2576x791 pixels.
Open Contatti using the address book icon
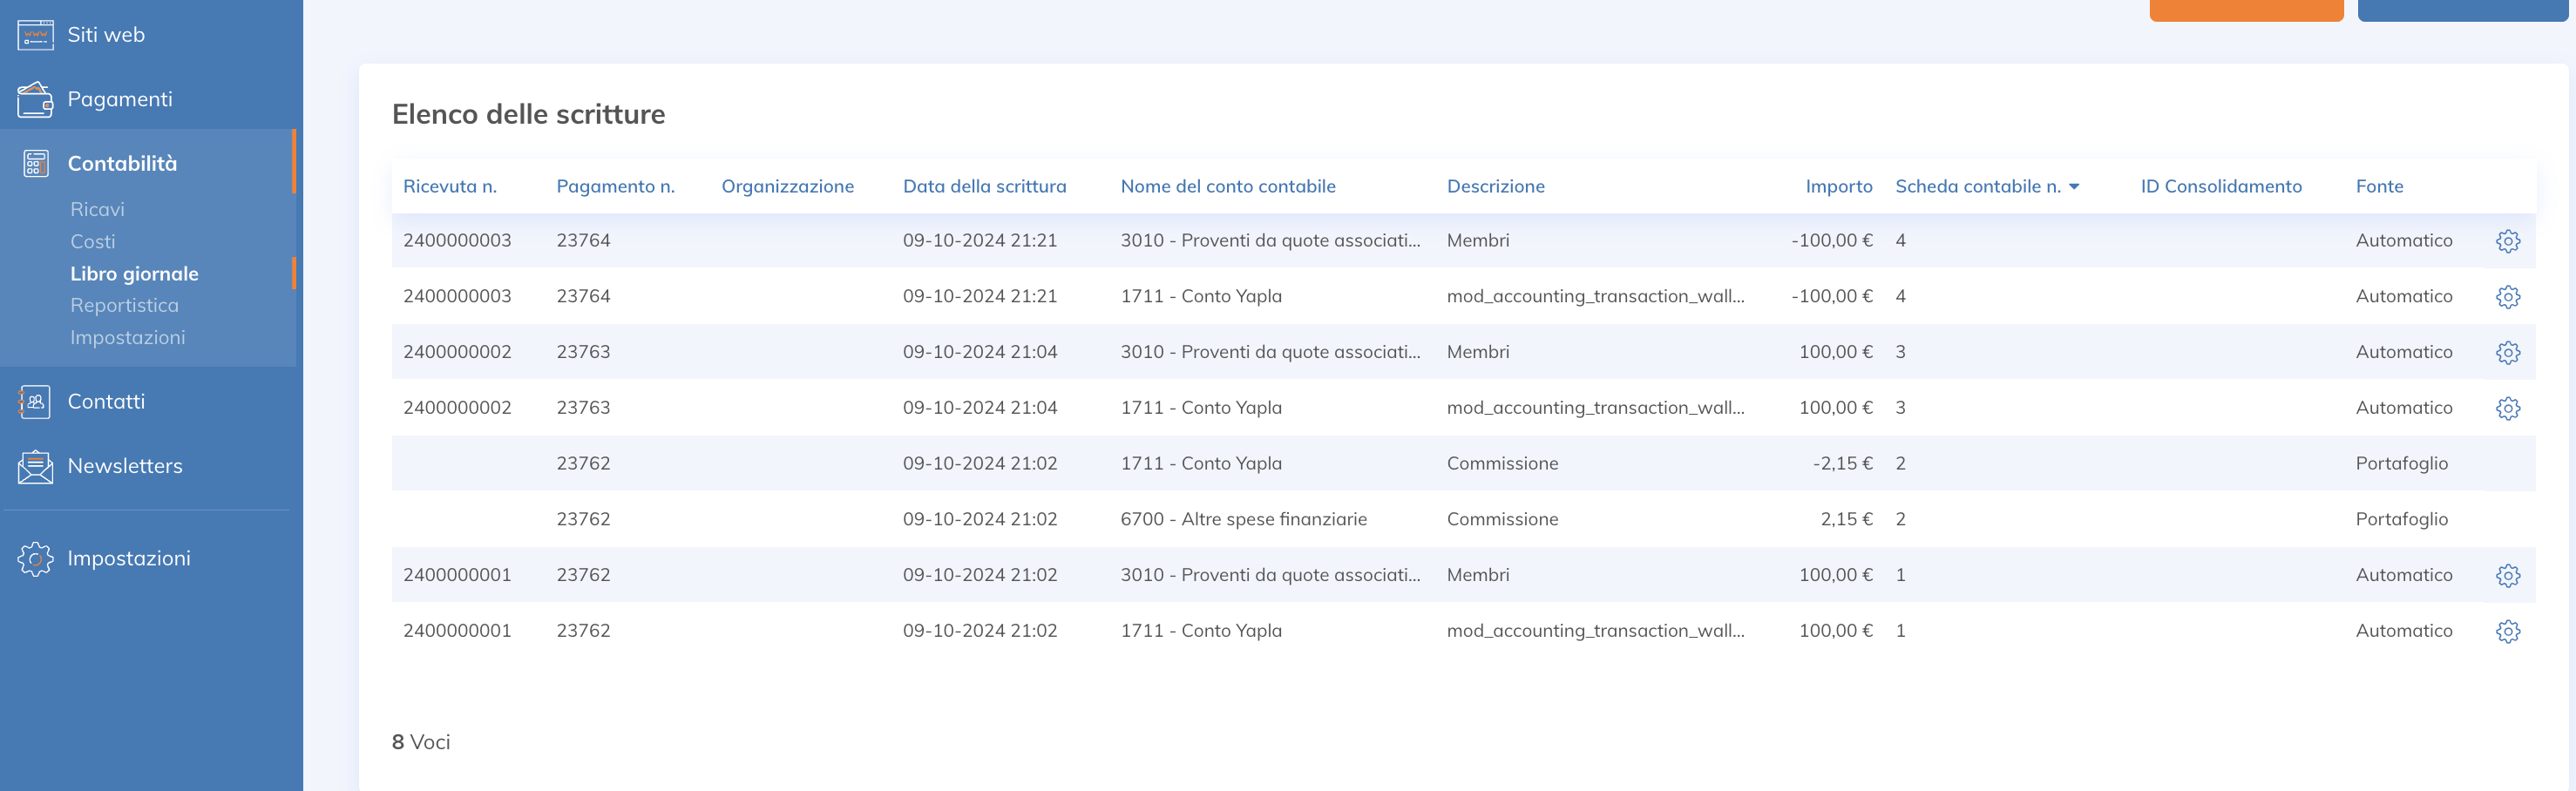pos(34,401)
